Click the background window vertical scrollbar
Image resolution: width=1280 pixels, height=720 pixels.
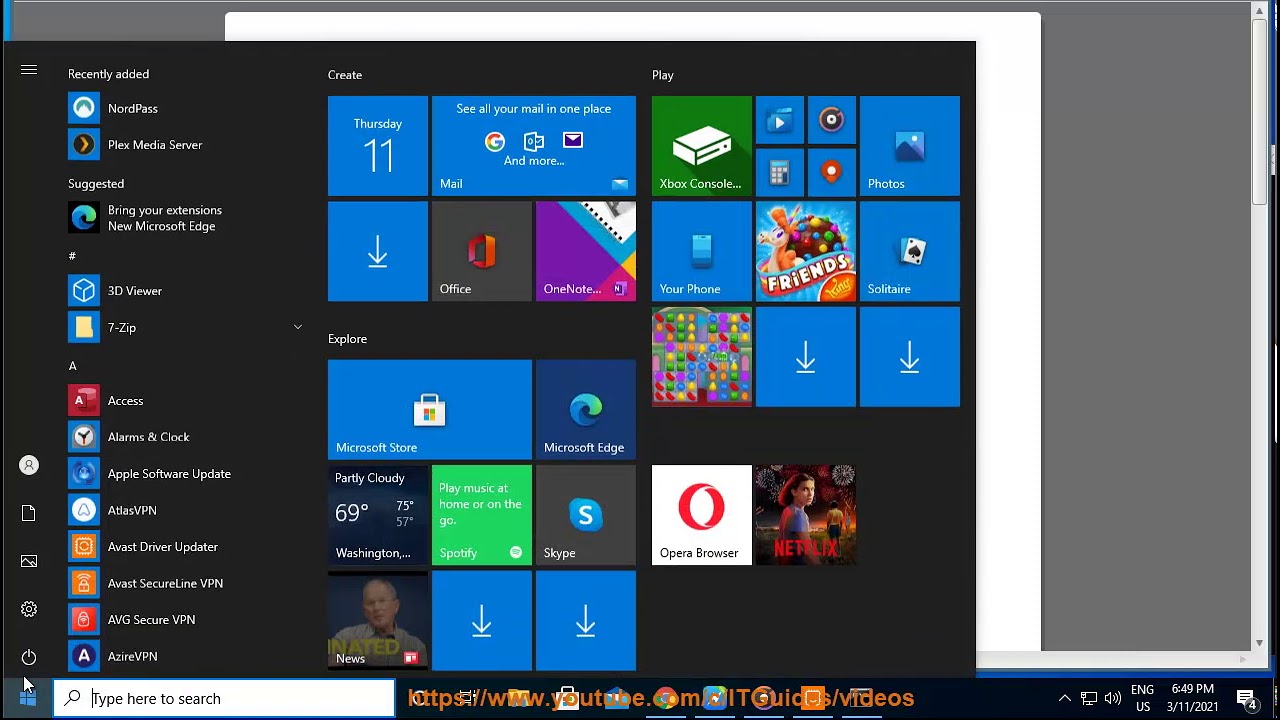[x=1260, y=110]
